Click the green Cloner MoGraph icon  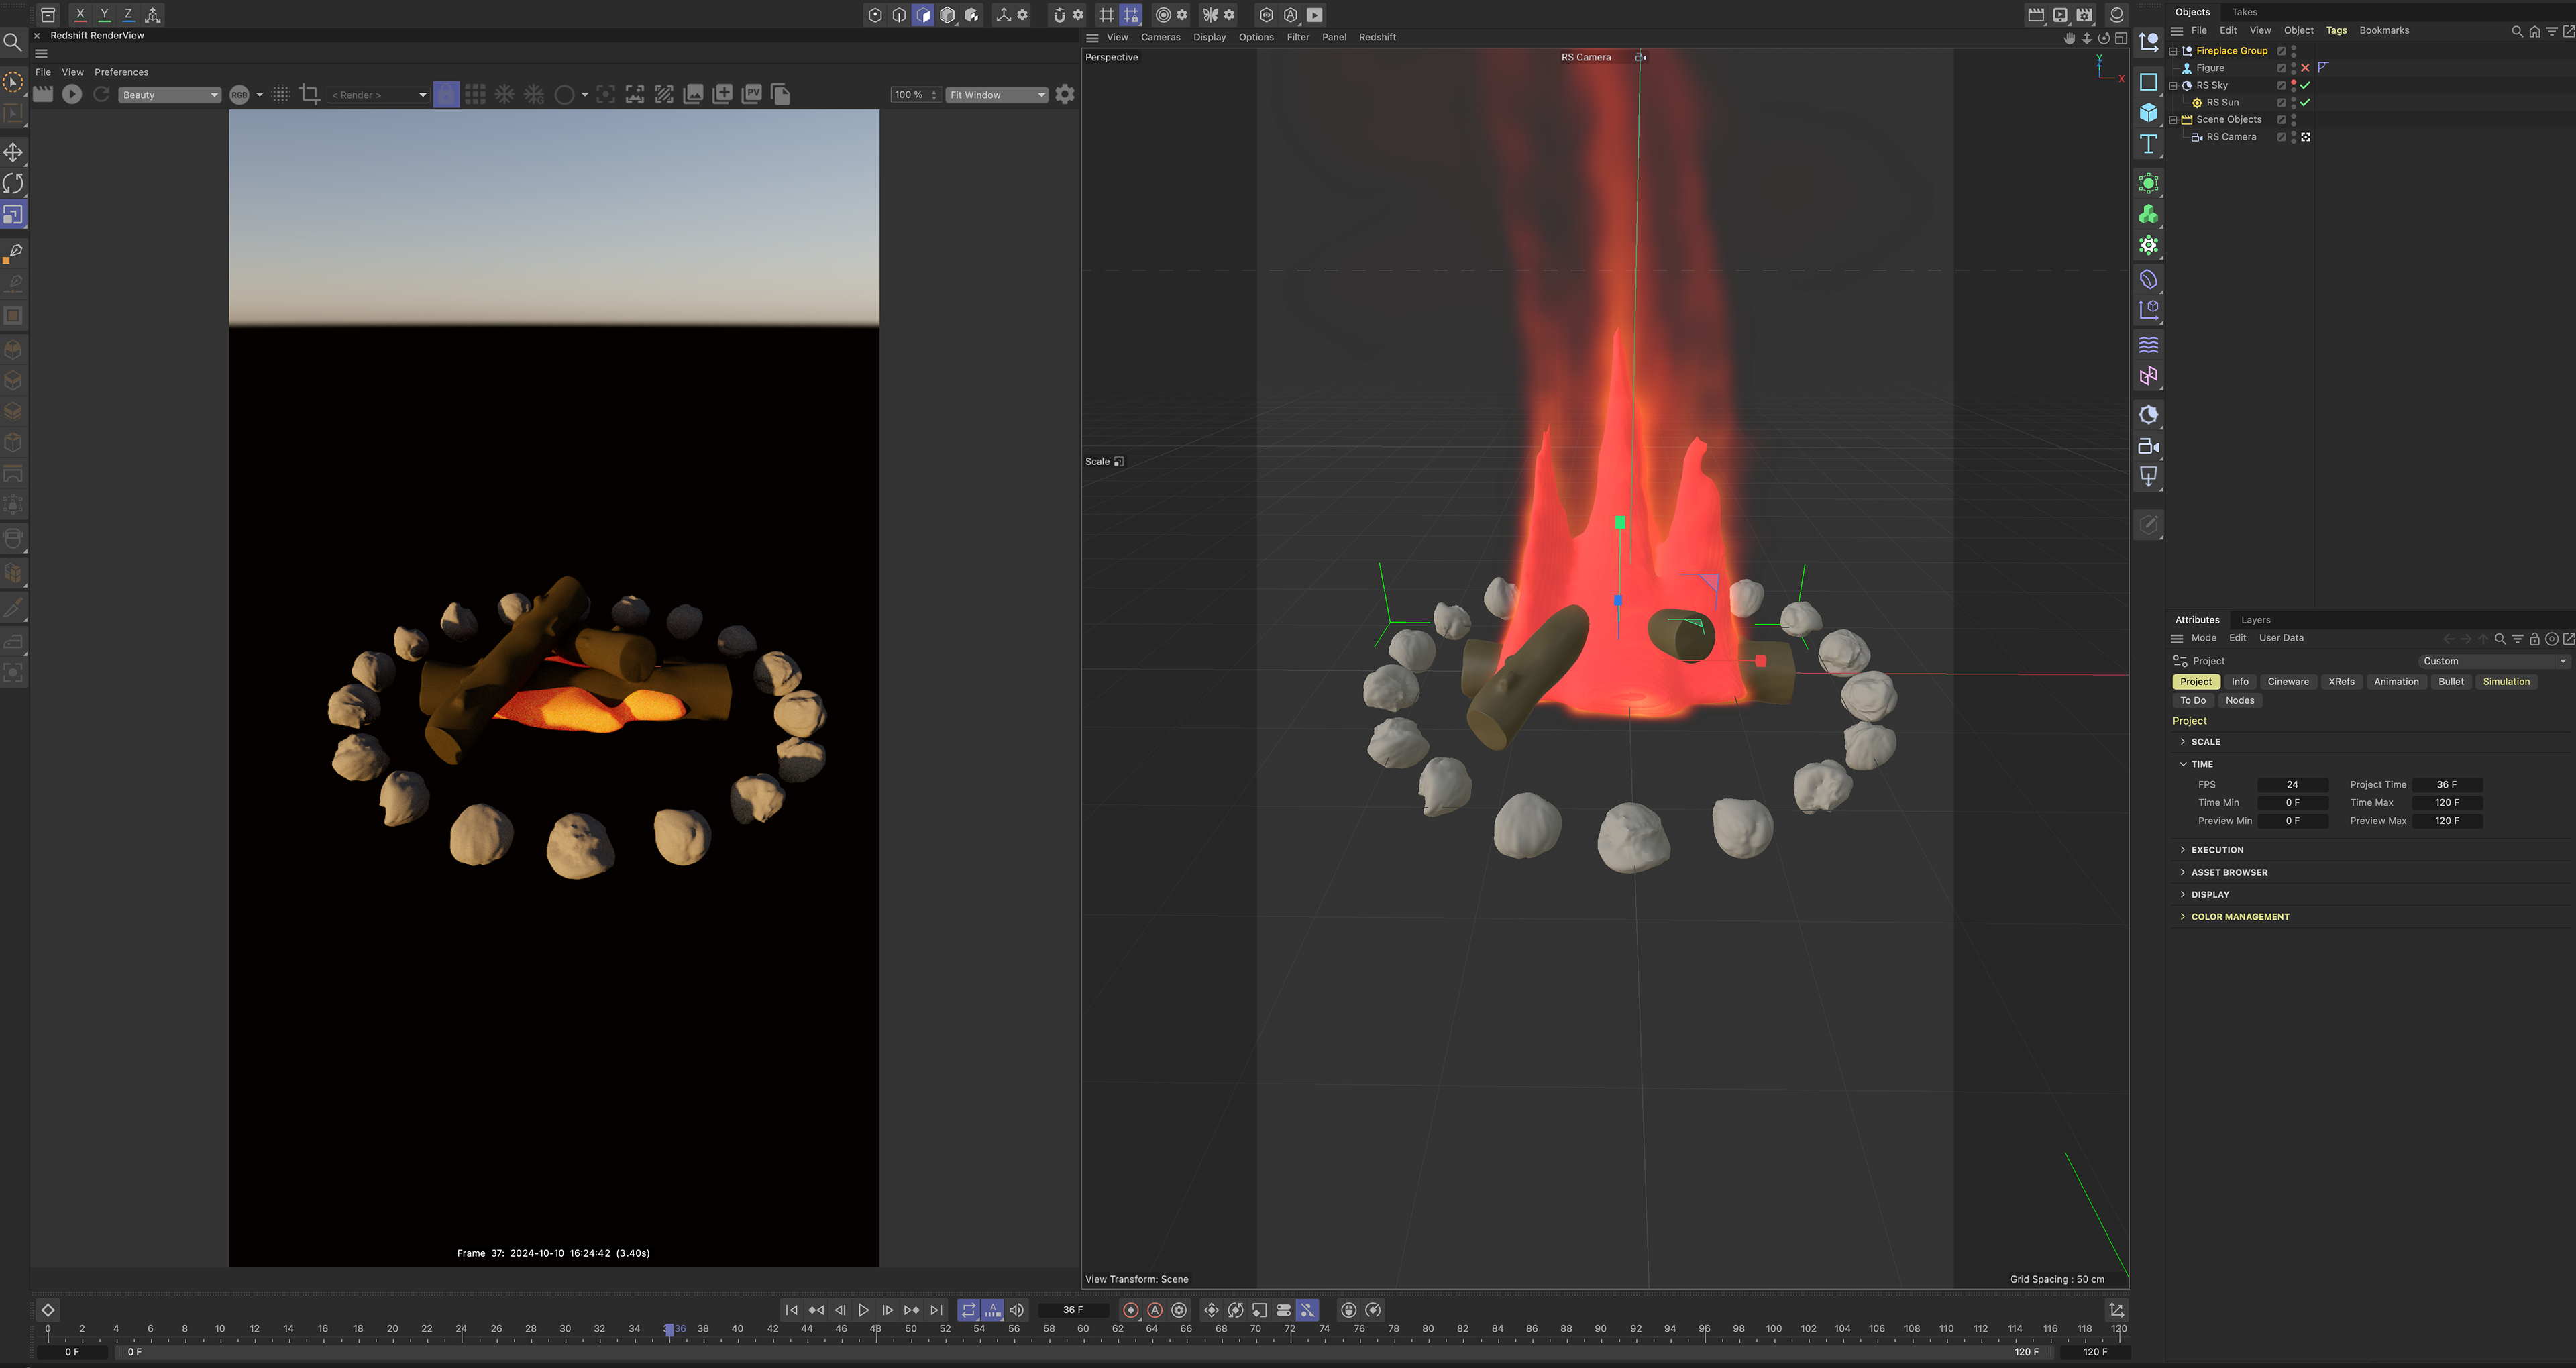(x=2148, y=214)
